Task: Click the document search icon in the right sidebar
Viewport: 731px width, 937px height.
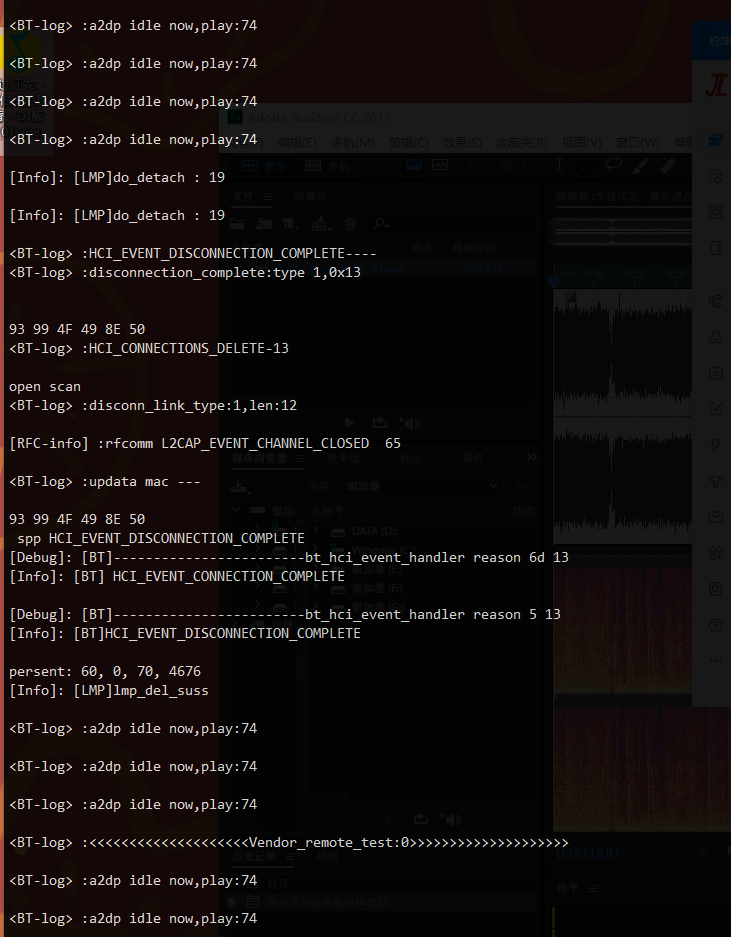Action: pos(715,176)
